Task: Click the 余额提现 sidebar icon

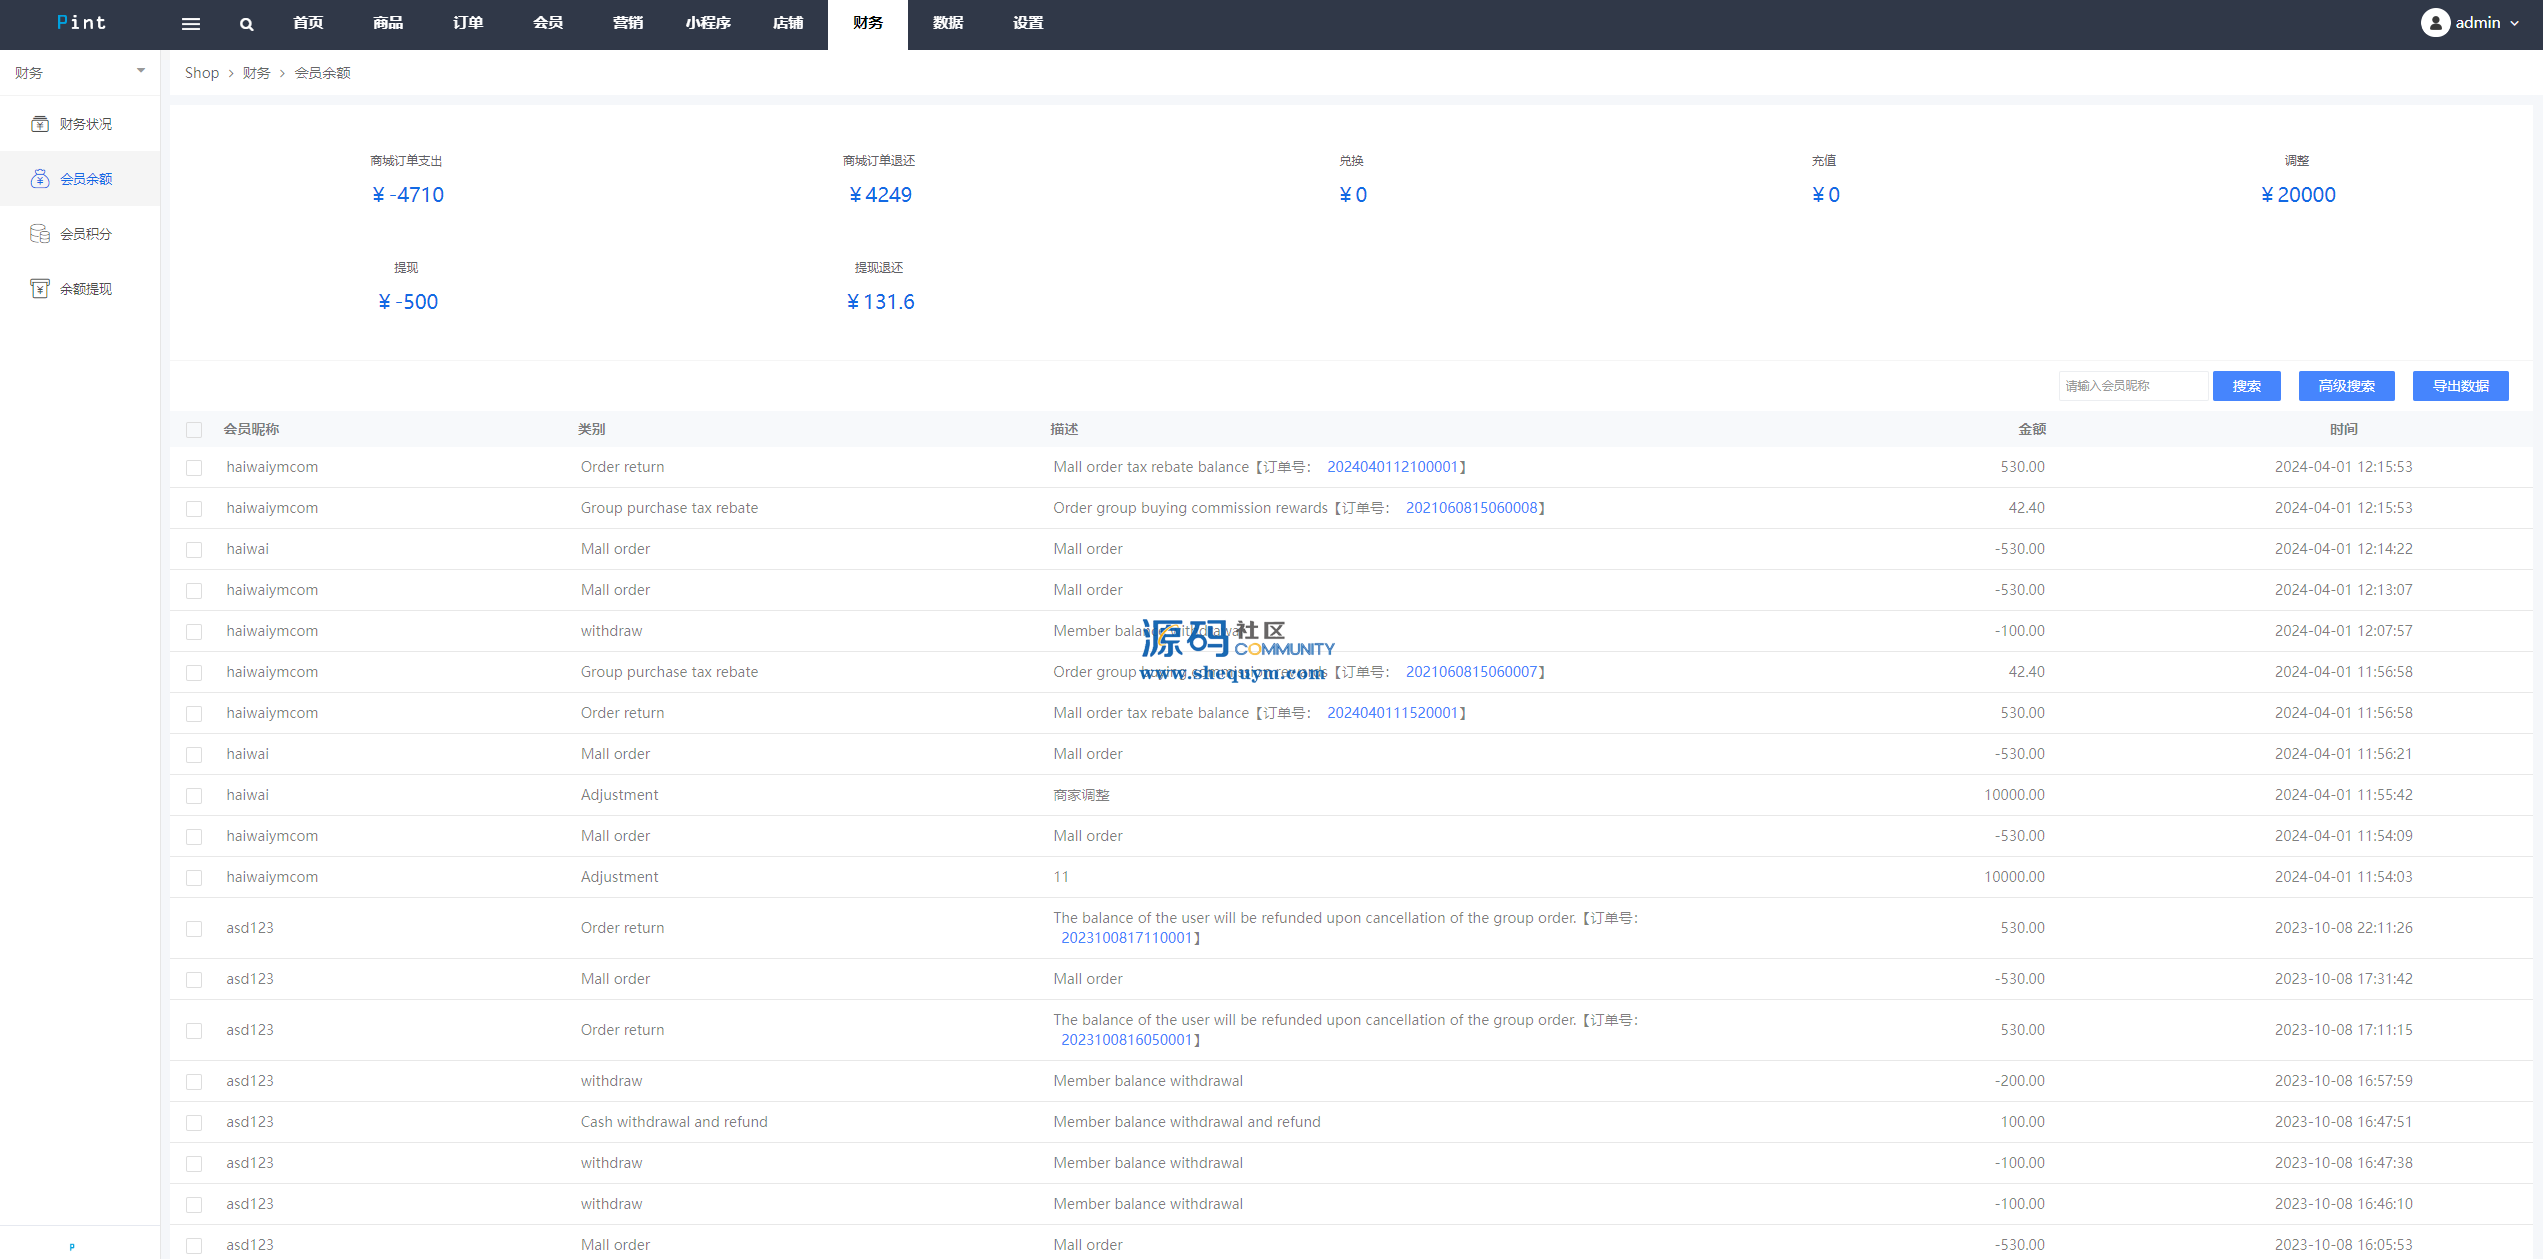Action: click(40, 289)
